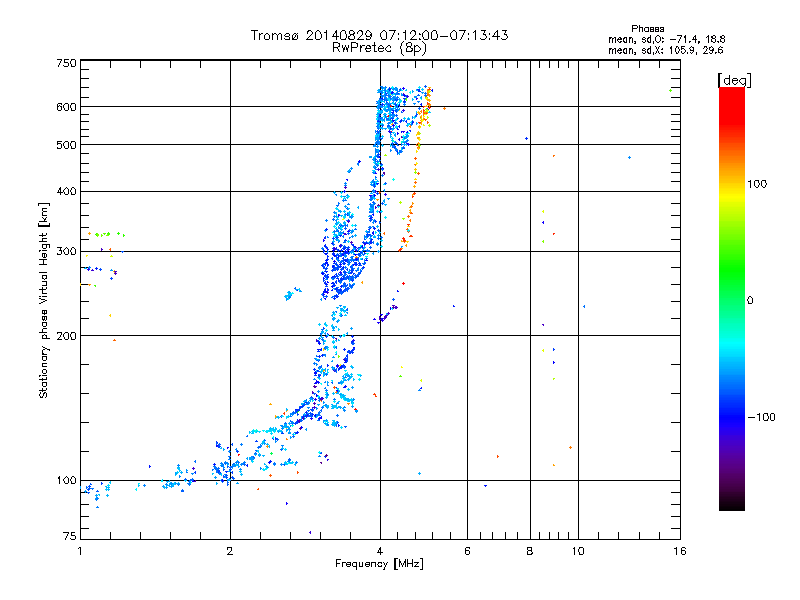The height and width of the screenshot is (600, 800).
Task: Click the y-axis tick label '100'
Action: pos(66,481)
